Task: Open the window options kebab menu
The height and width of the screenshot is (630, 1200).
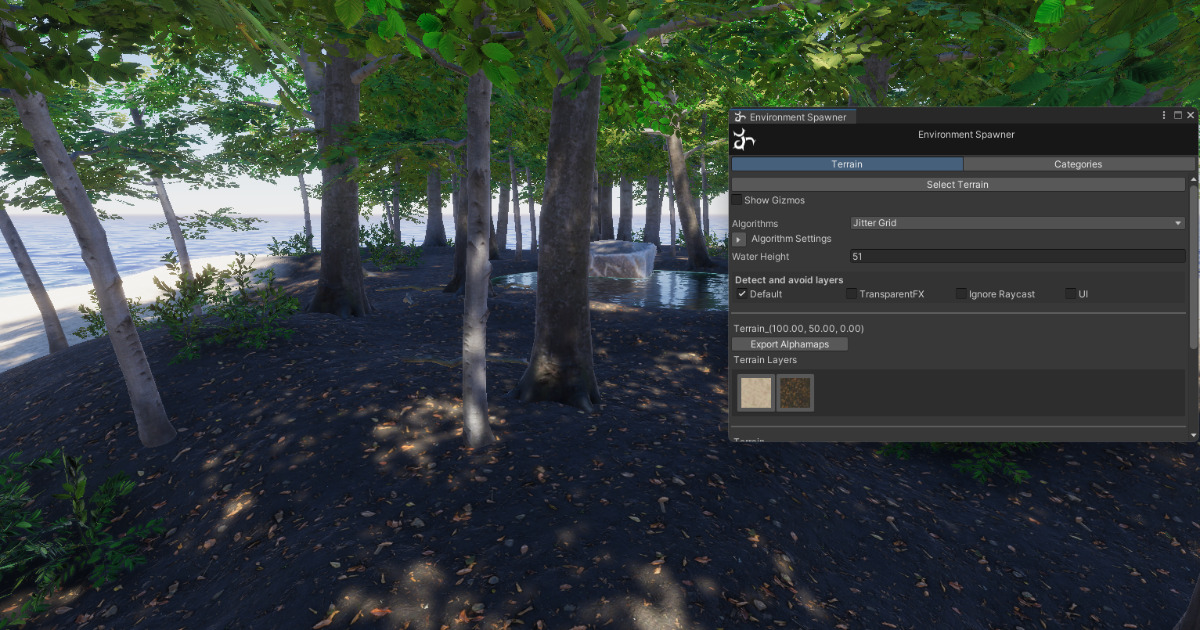Action: pyautogui.click(x=1163, y=115)
